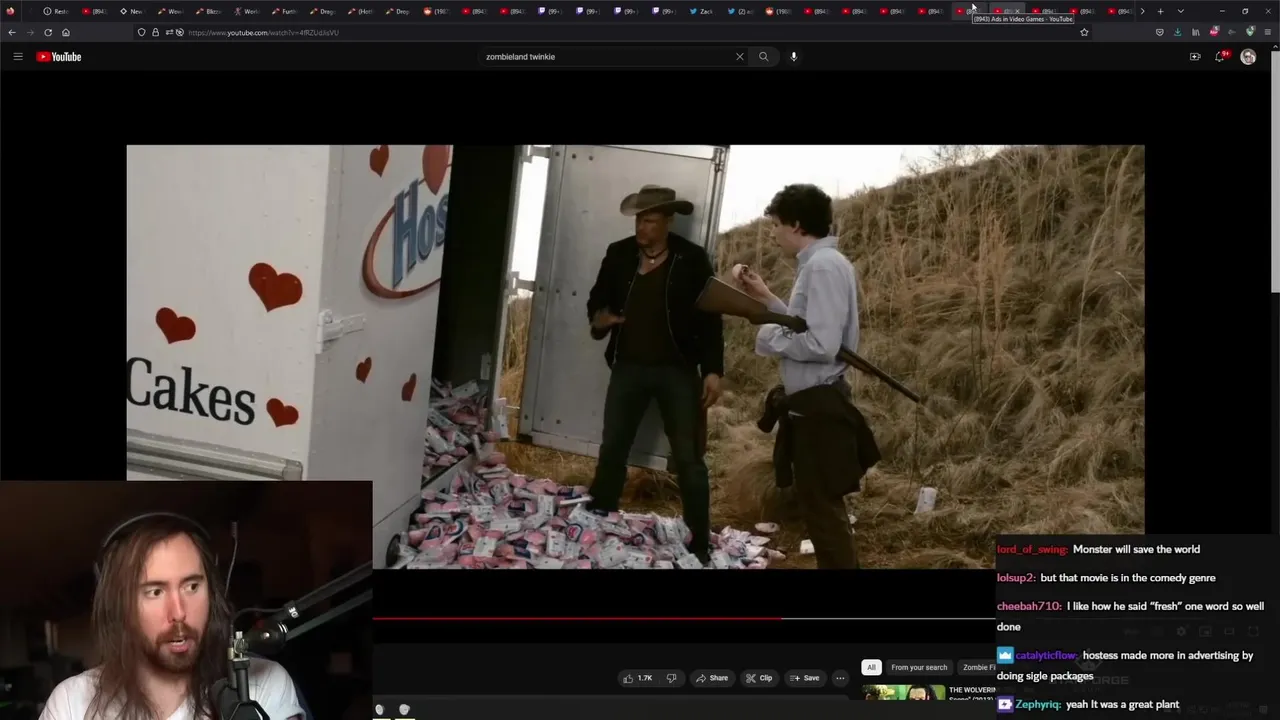This screenshot has width=1280, height=720.
Task: Reload the page
Action: click(48, 32)
